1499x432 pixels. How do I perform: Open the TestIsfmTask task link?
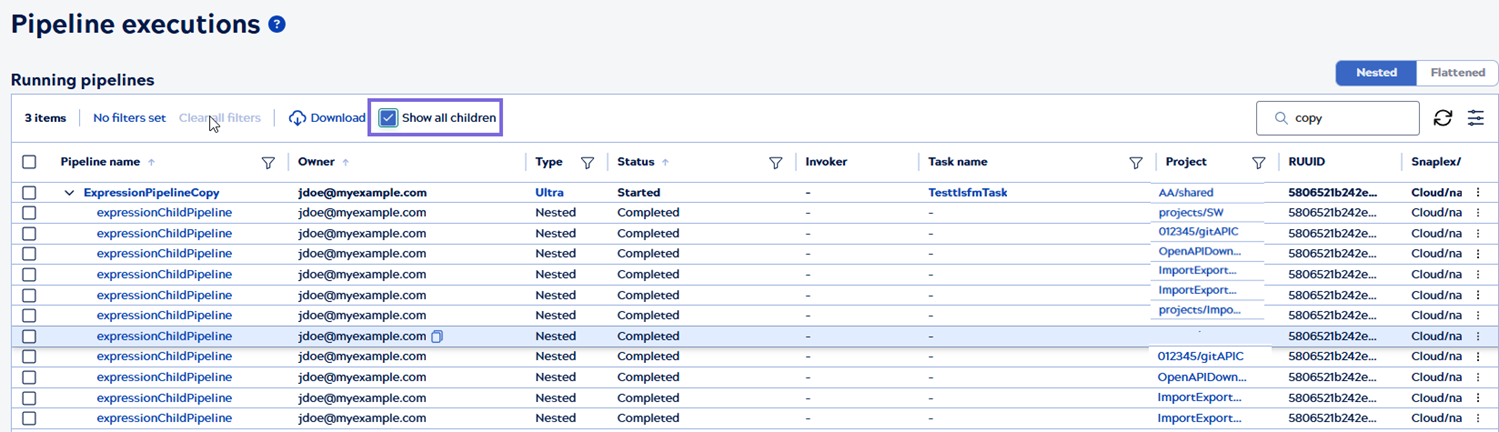click(x=967, y=193)
